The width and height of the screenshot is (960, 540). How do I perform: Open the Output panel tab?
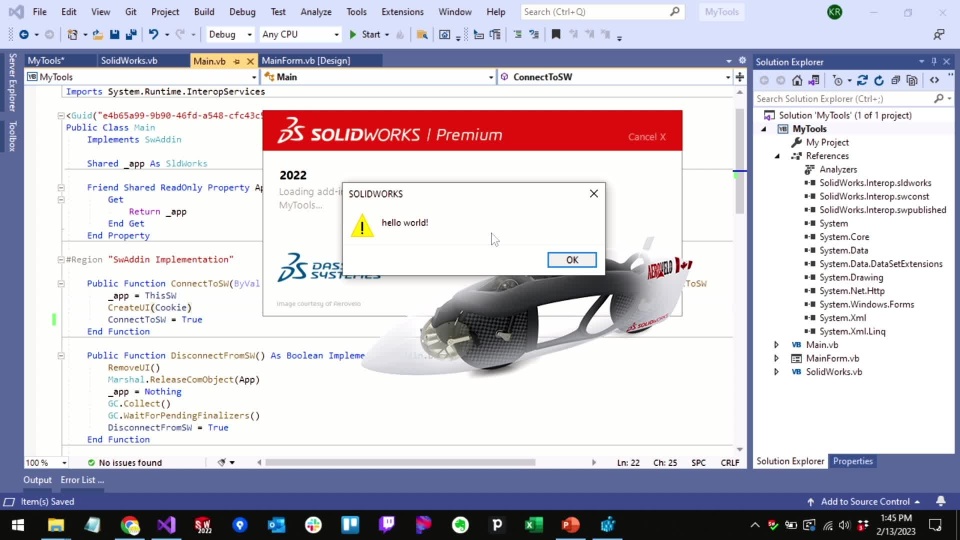(37, 480)
